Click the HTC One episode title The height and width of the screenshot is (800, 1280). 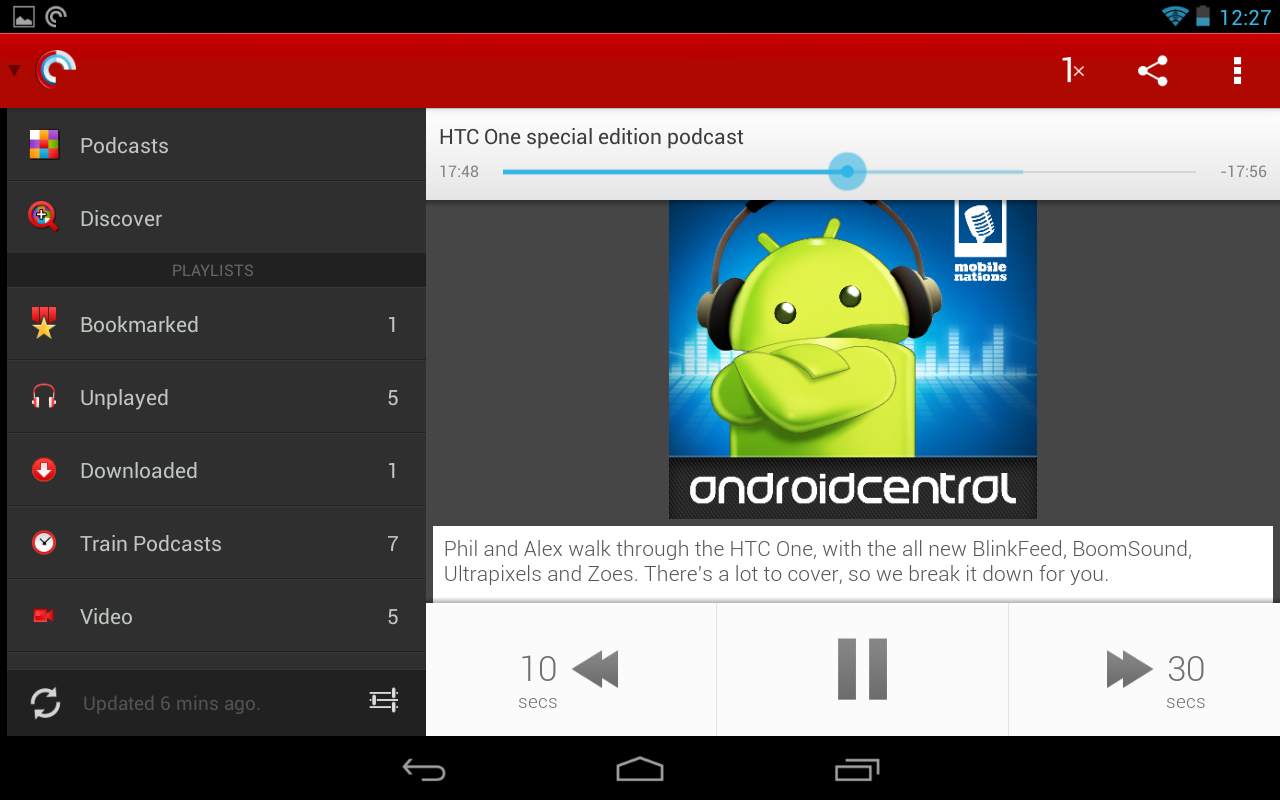pyautogui.click(x=591, y=137)
